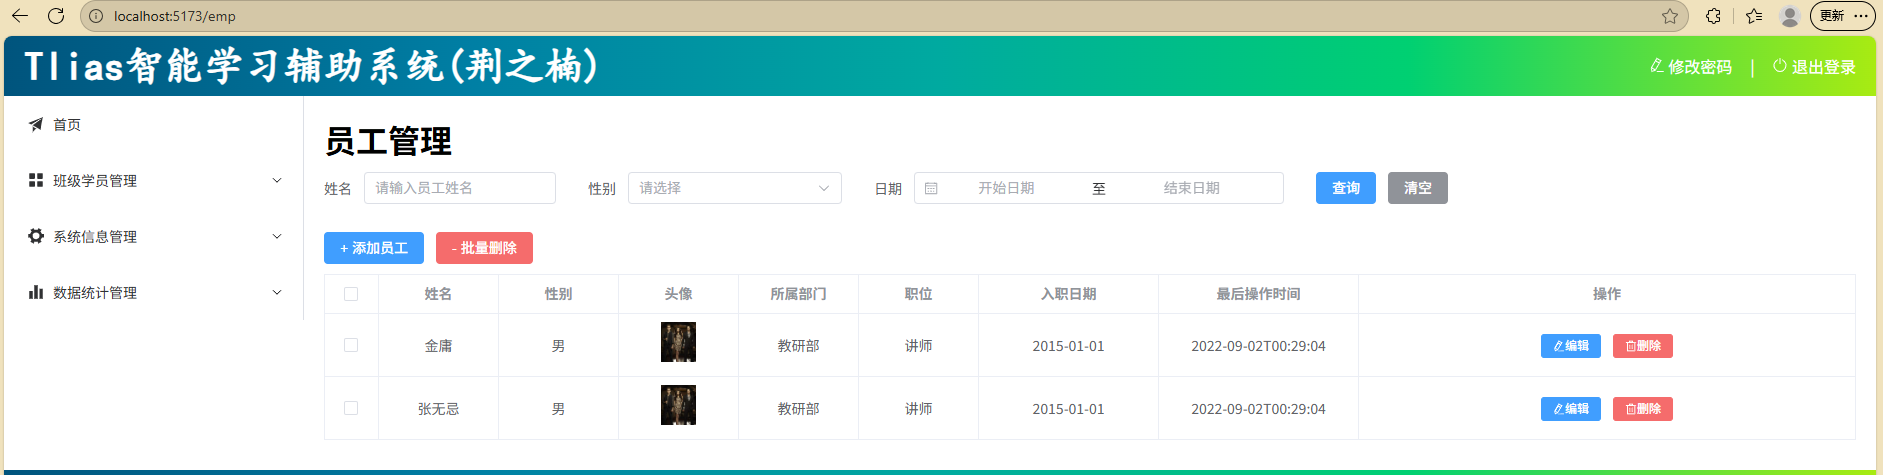Screen dimensions: 1883x475
Task: Check the checkbox for employee 张无忌
Action: click(x=351, y=408)
